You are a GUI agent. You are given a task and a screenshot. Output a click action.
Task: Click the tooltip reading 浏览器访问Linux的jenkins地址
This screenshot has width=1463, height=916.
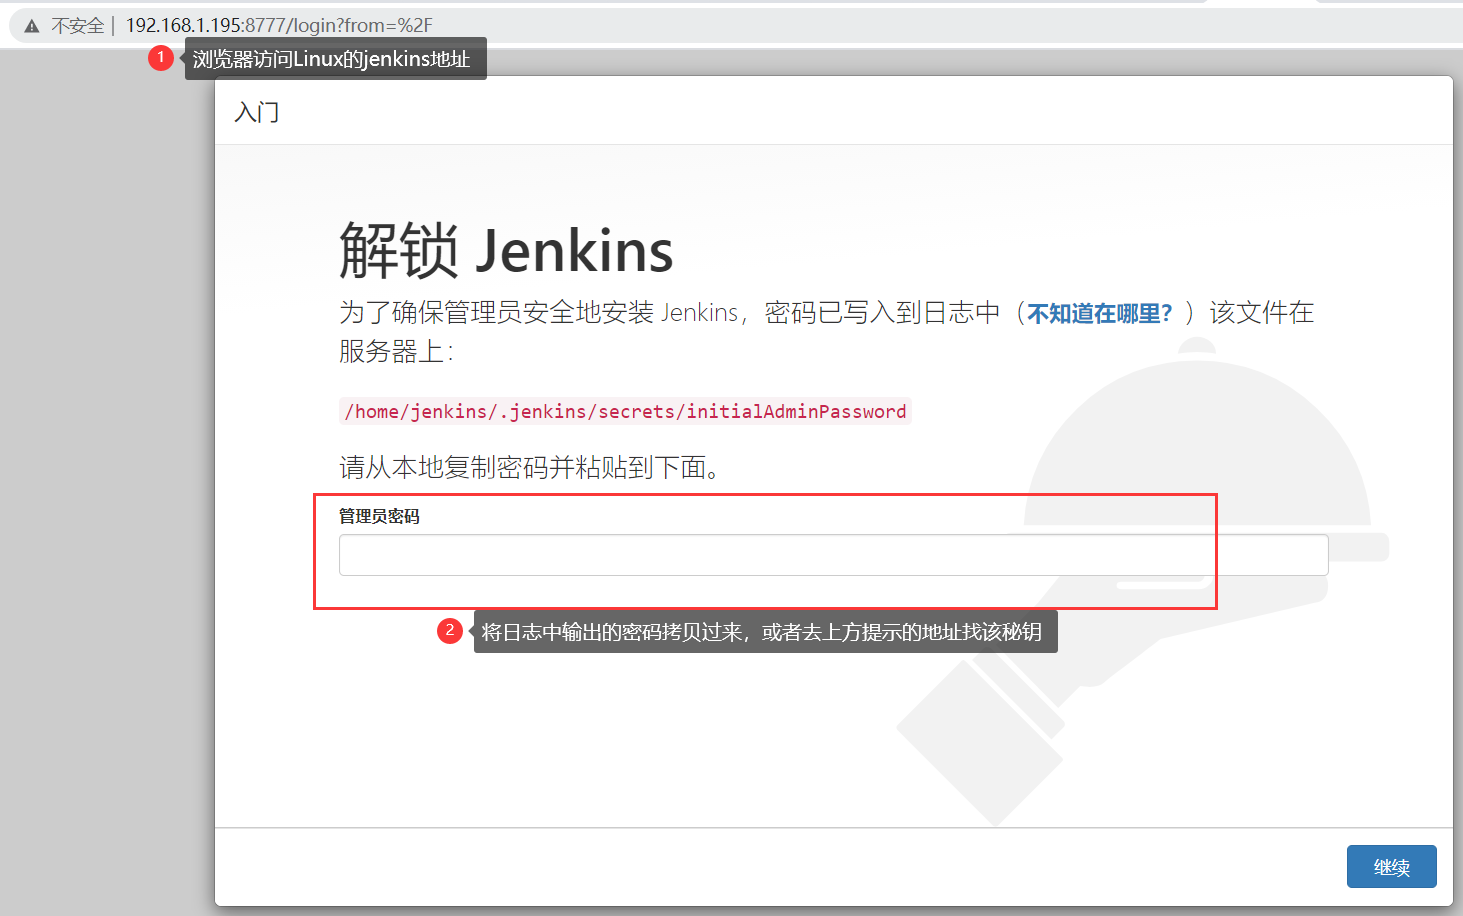[x=336, y=57]
